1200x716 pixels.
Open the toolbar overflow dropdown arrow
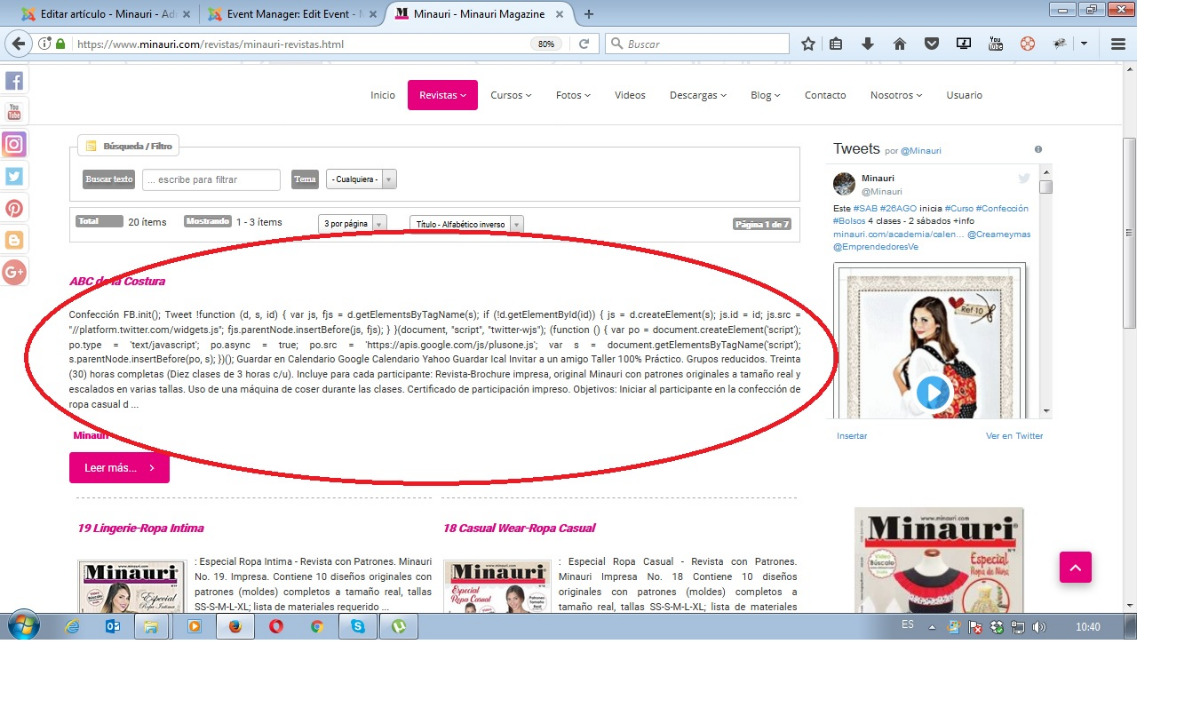1084,44
